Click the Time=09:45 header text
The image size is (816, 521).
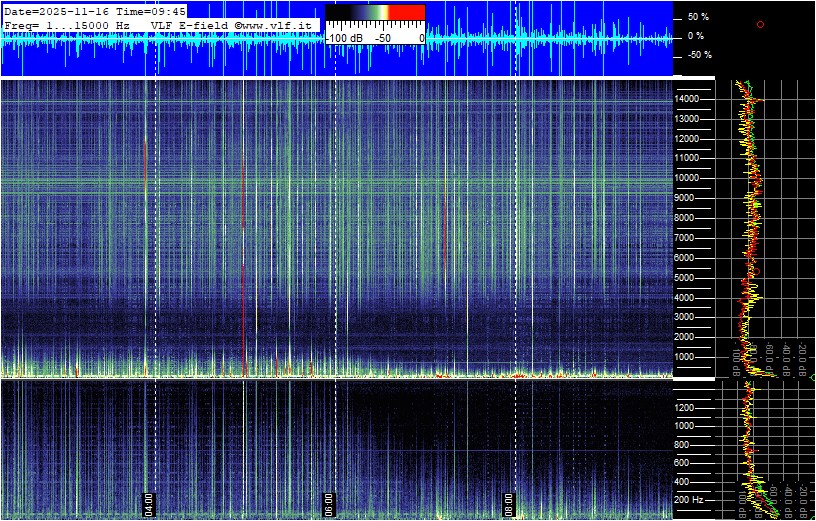[x=154, y=11]
